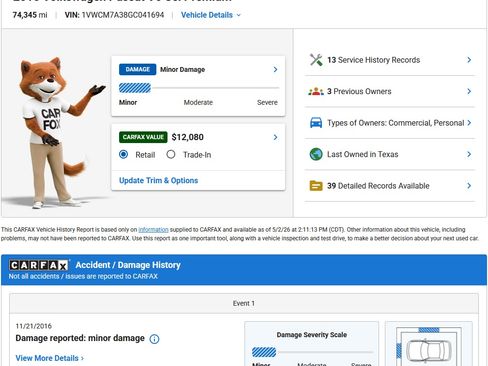The height and width of the screenshot is (366, 488).
Task: Click the car Types of Owners icon
Action: (316, 123)
